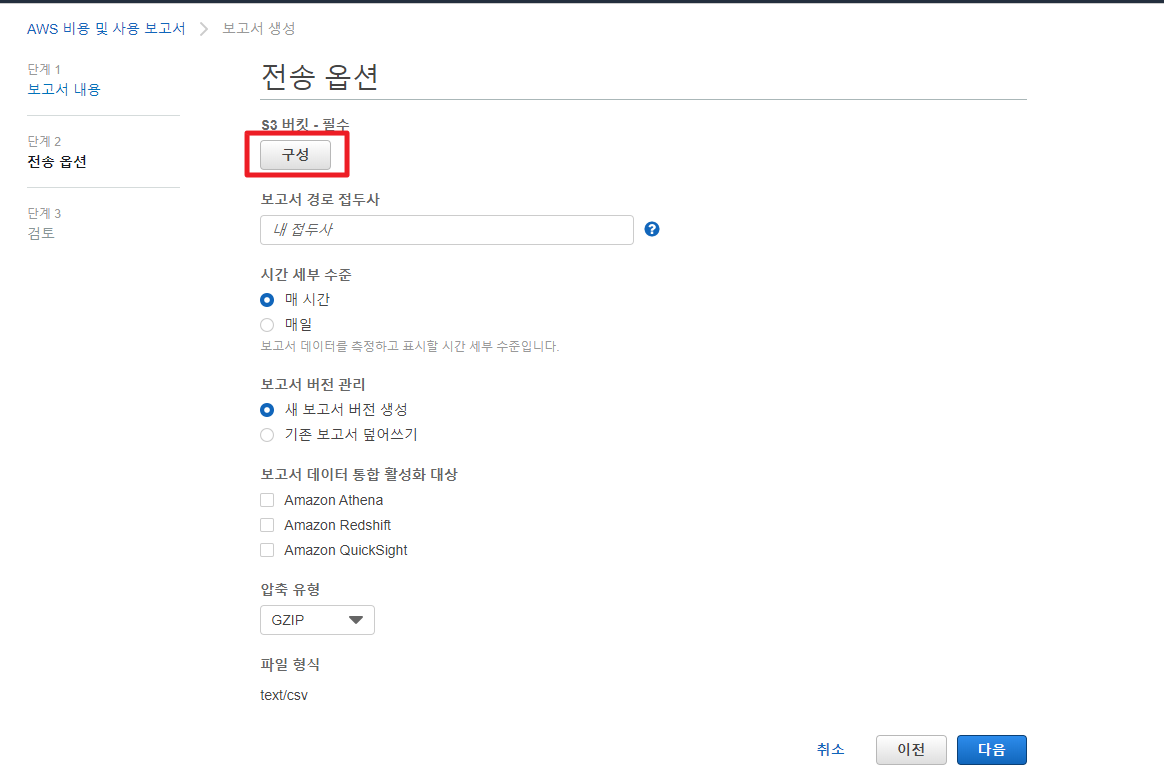The image size is (1164, 782).
Task: Select the 매 시간 radio button
Action: tap(267, 299)
